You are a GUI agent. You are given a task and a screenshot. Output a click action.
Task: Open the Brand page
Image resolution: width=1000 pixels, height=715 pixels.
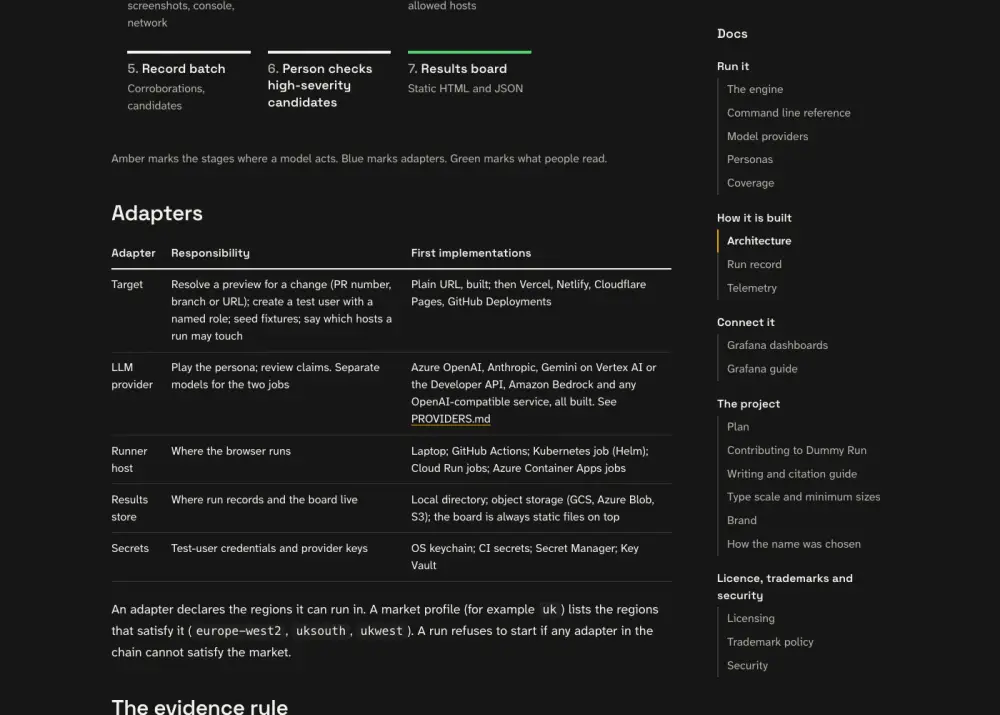pyautogui.click(x=741, y=520)
